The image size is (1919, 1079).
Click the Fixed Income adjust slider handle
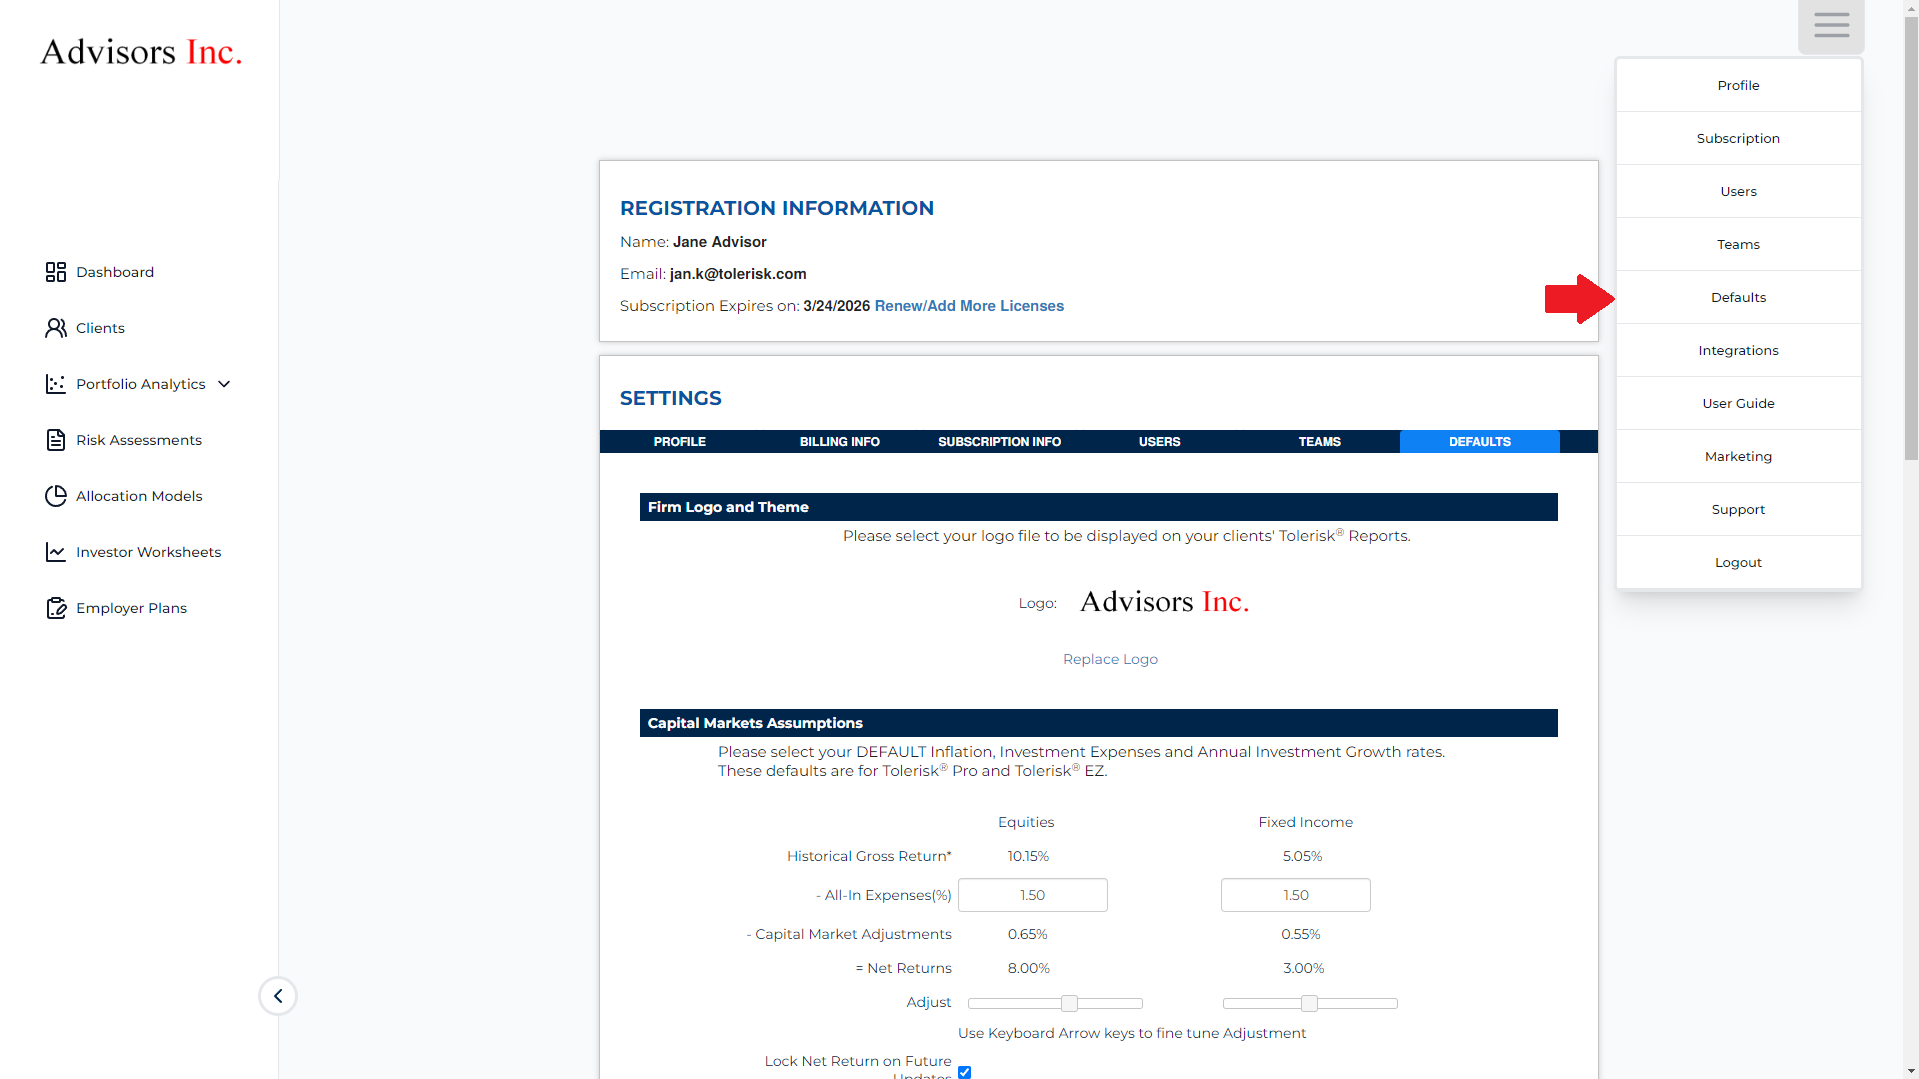(x=1308, y=1003)
